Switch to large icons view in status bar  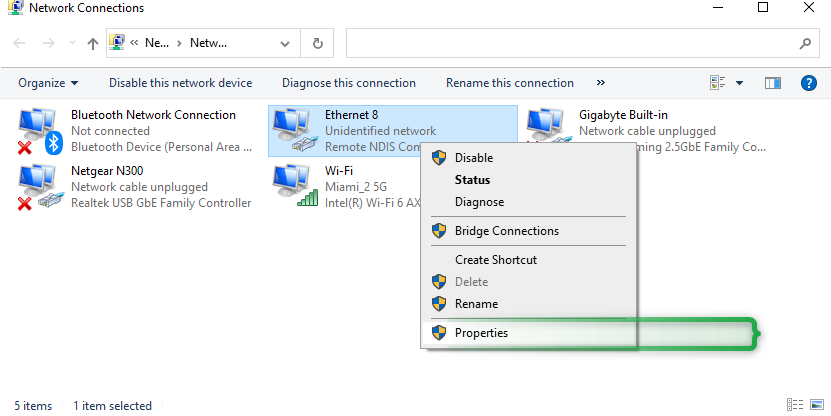817,405
